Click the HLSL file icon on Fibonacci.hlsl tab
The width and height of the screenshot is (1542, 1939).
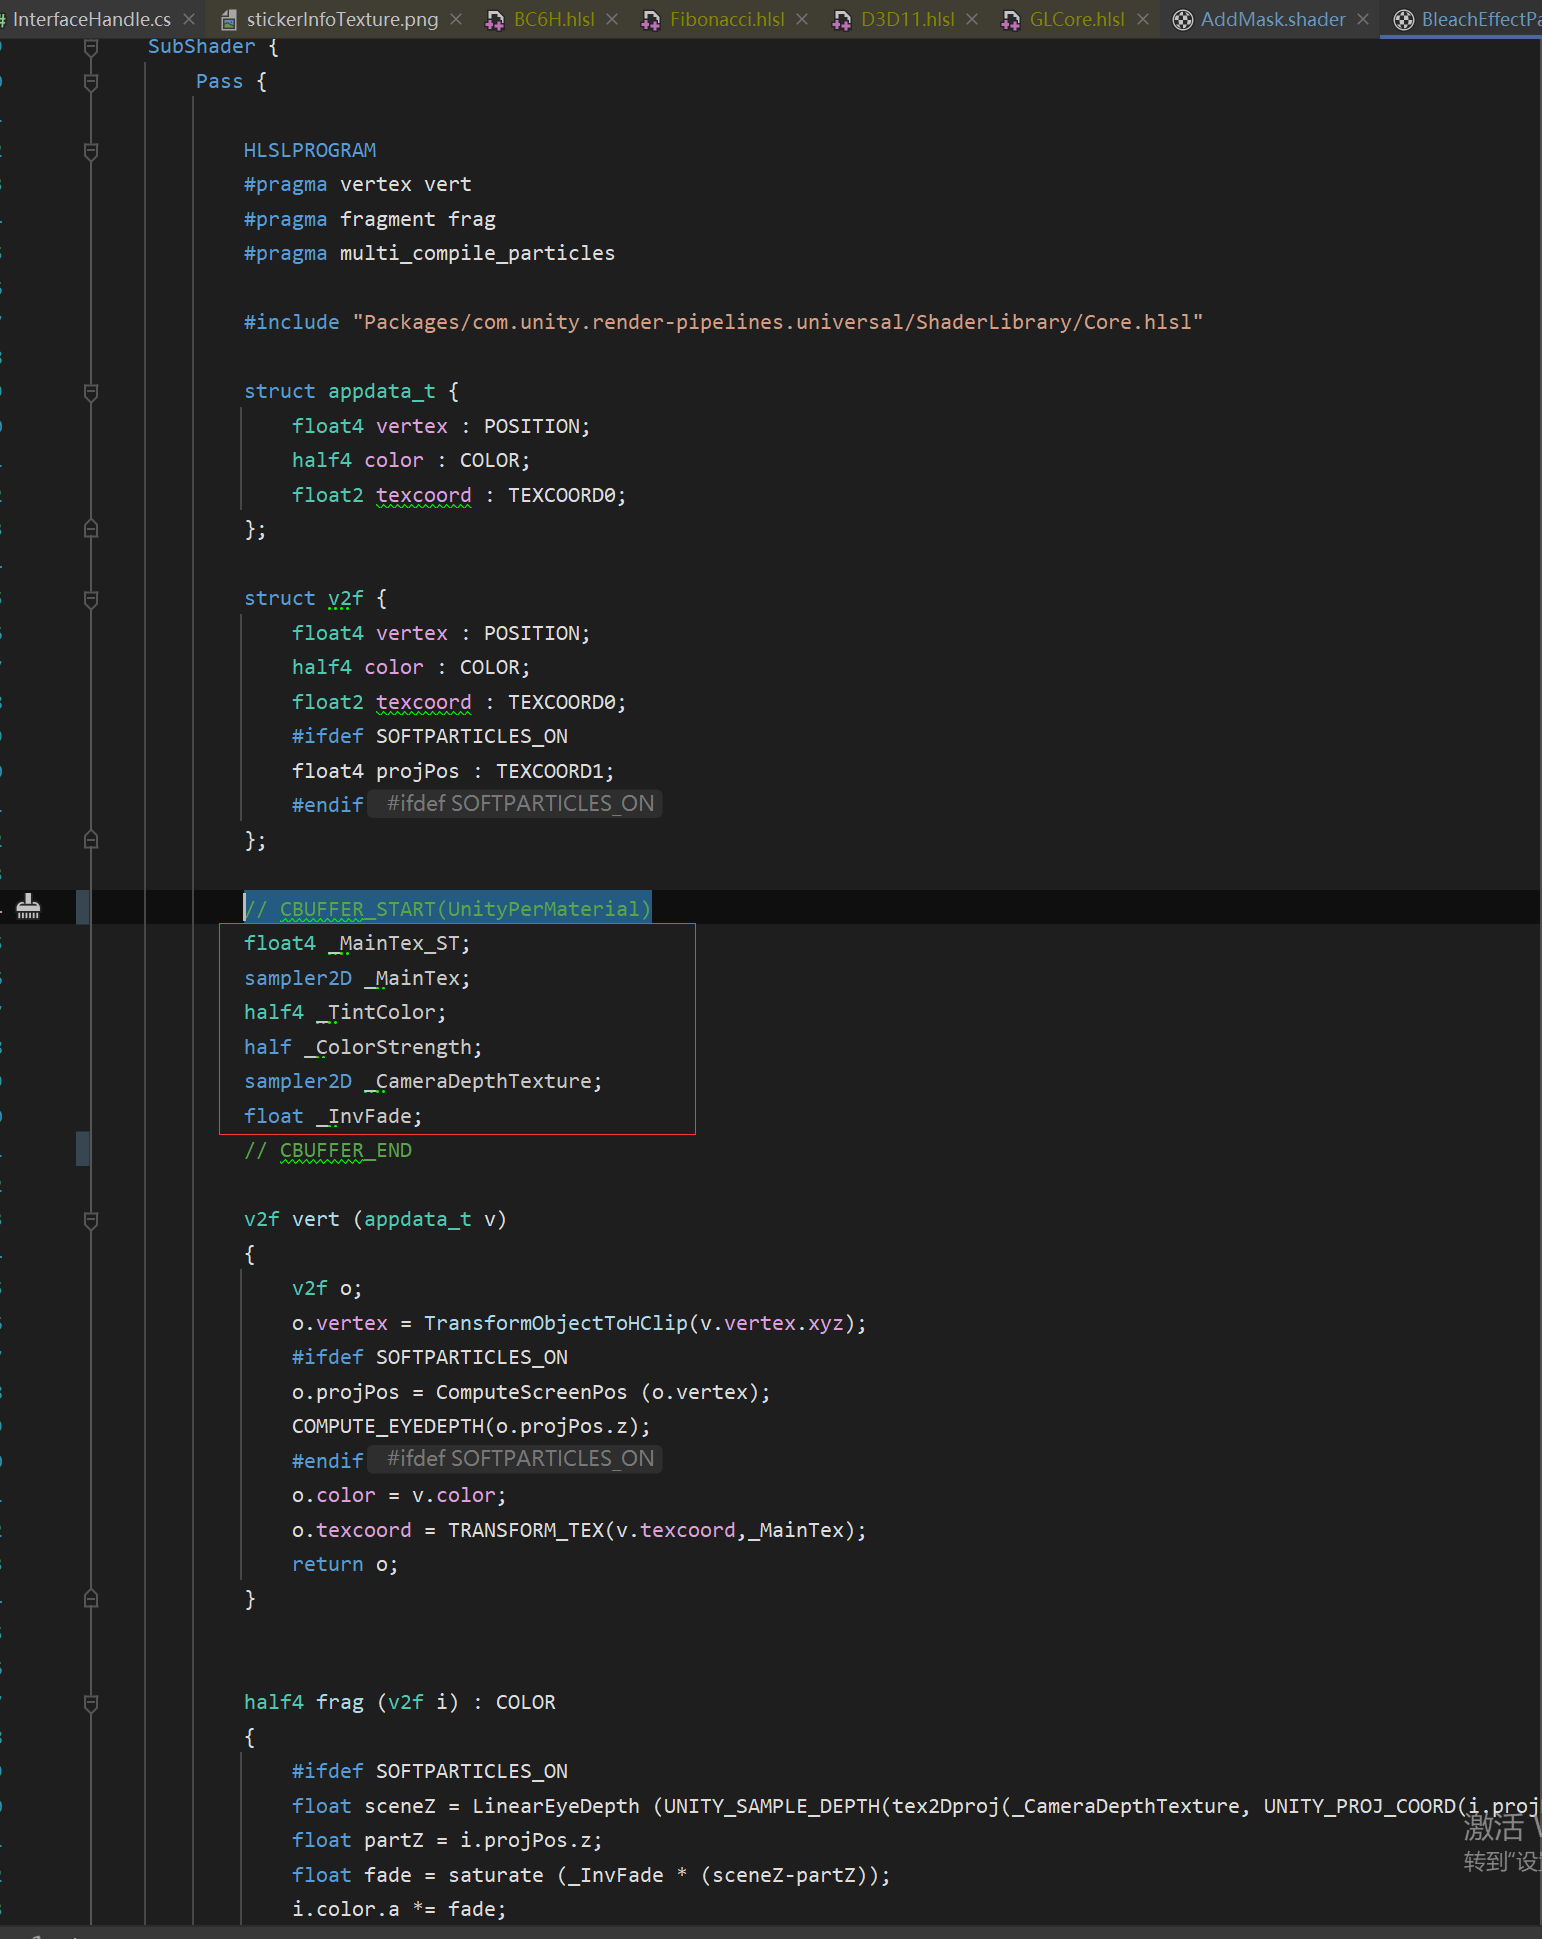pyautogui.click(x=651, y=20)
